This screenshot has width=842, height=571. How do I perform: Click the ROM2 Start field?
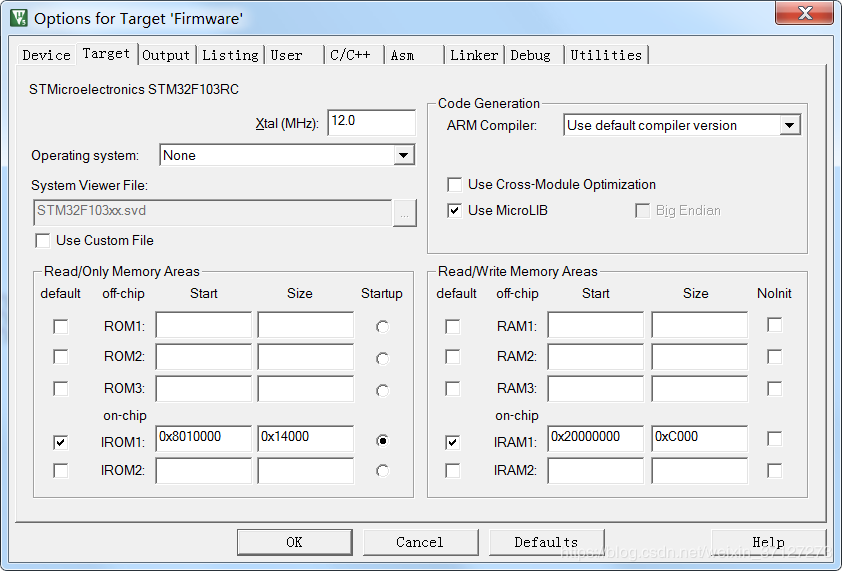204,357
